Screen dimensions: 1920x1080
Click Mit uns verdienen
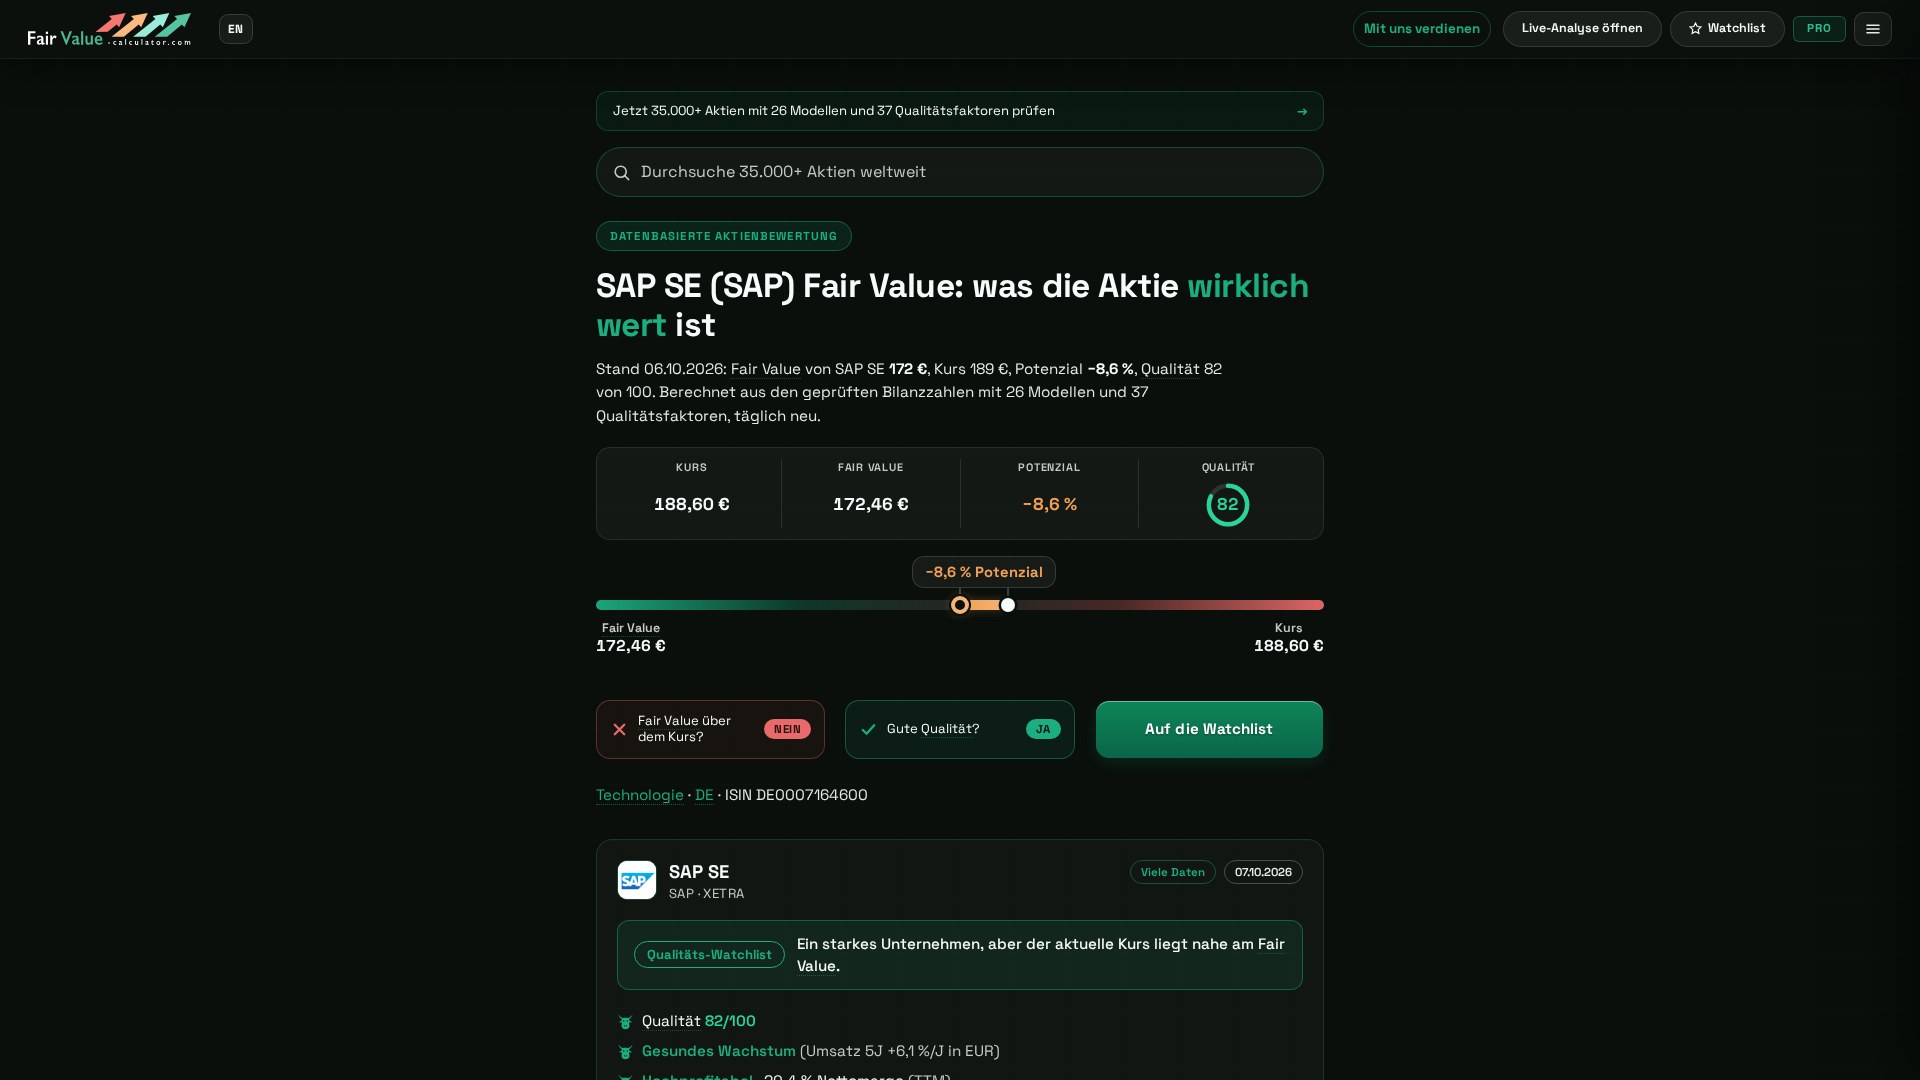[1421, 29]
